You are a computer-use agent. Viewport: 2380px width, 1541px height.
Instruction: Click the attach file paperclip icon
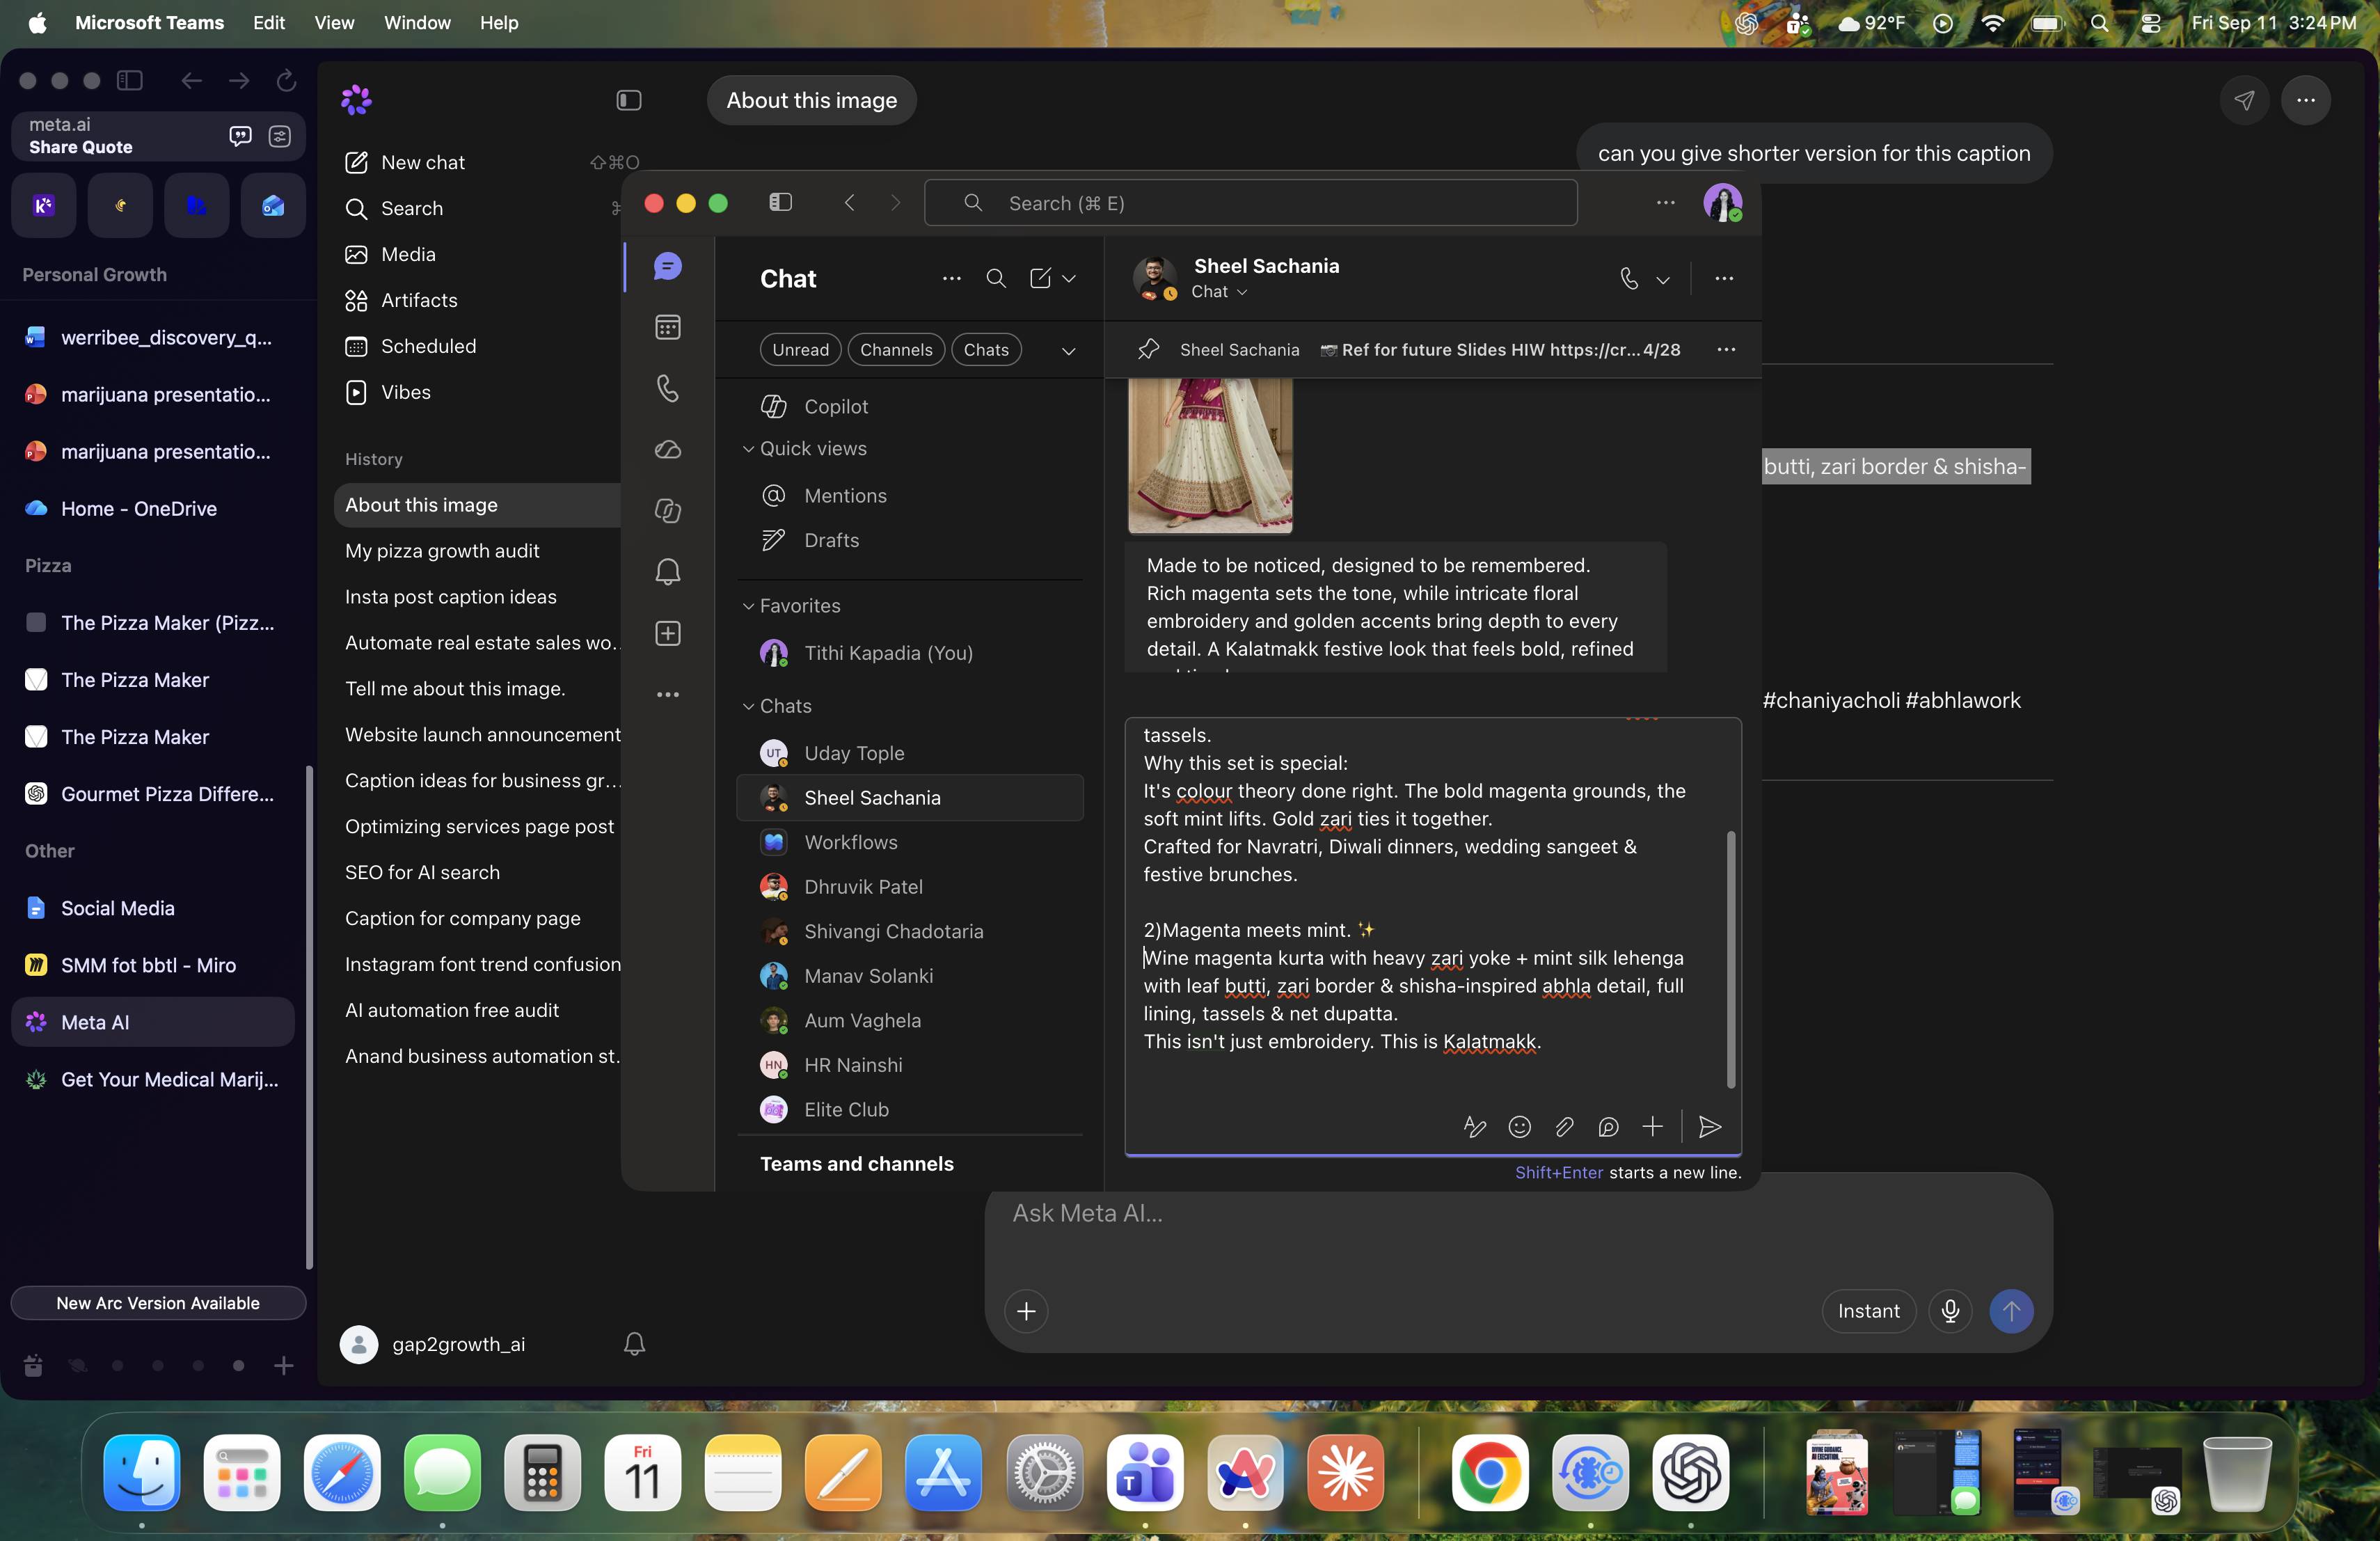click(1564, 1127)
